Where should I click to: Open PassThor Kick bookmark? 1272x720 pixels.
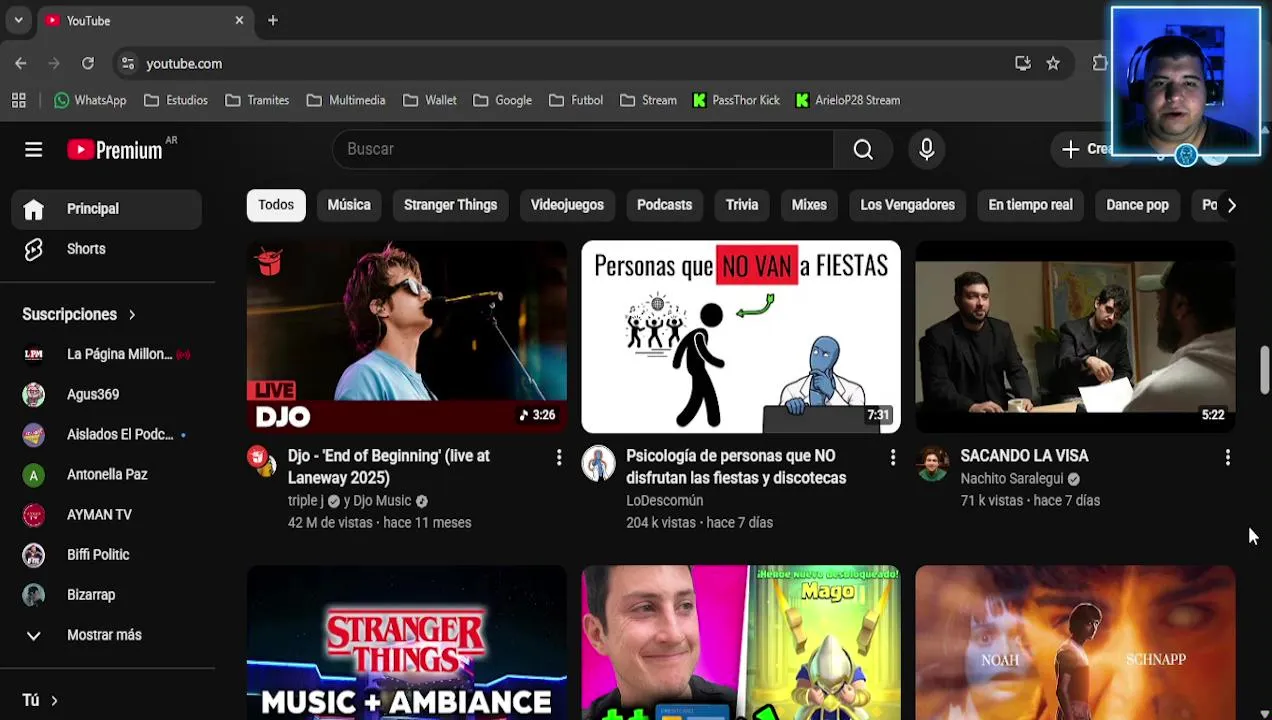coord(736,100)
